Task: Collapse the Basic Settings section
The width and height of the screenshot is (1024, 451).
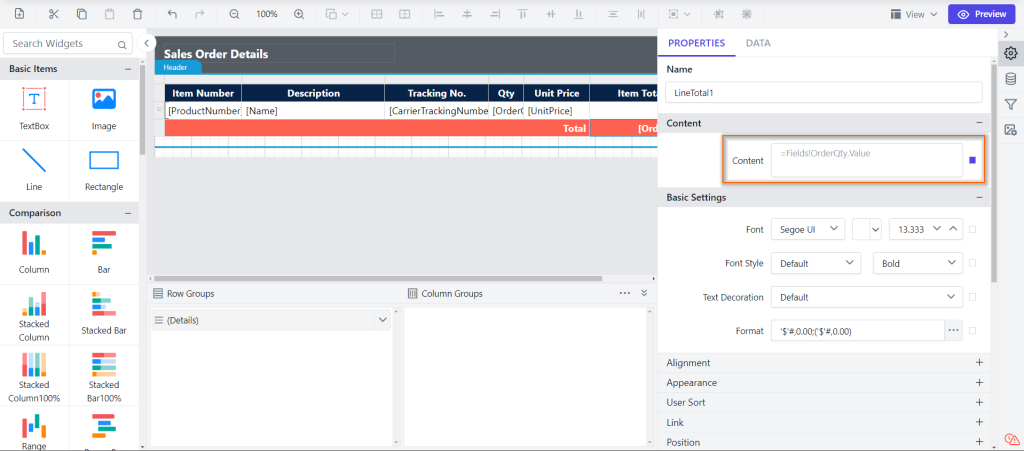Action: 979,197
